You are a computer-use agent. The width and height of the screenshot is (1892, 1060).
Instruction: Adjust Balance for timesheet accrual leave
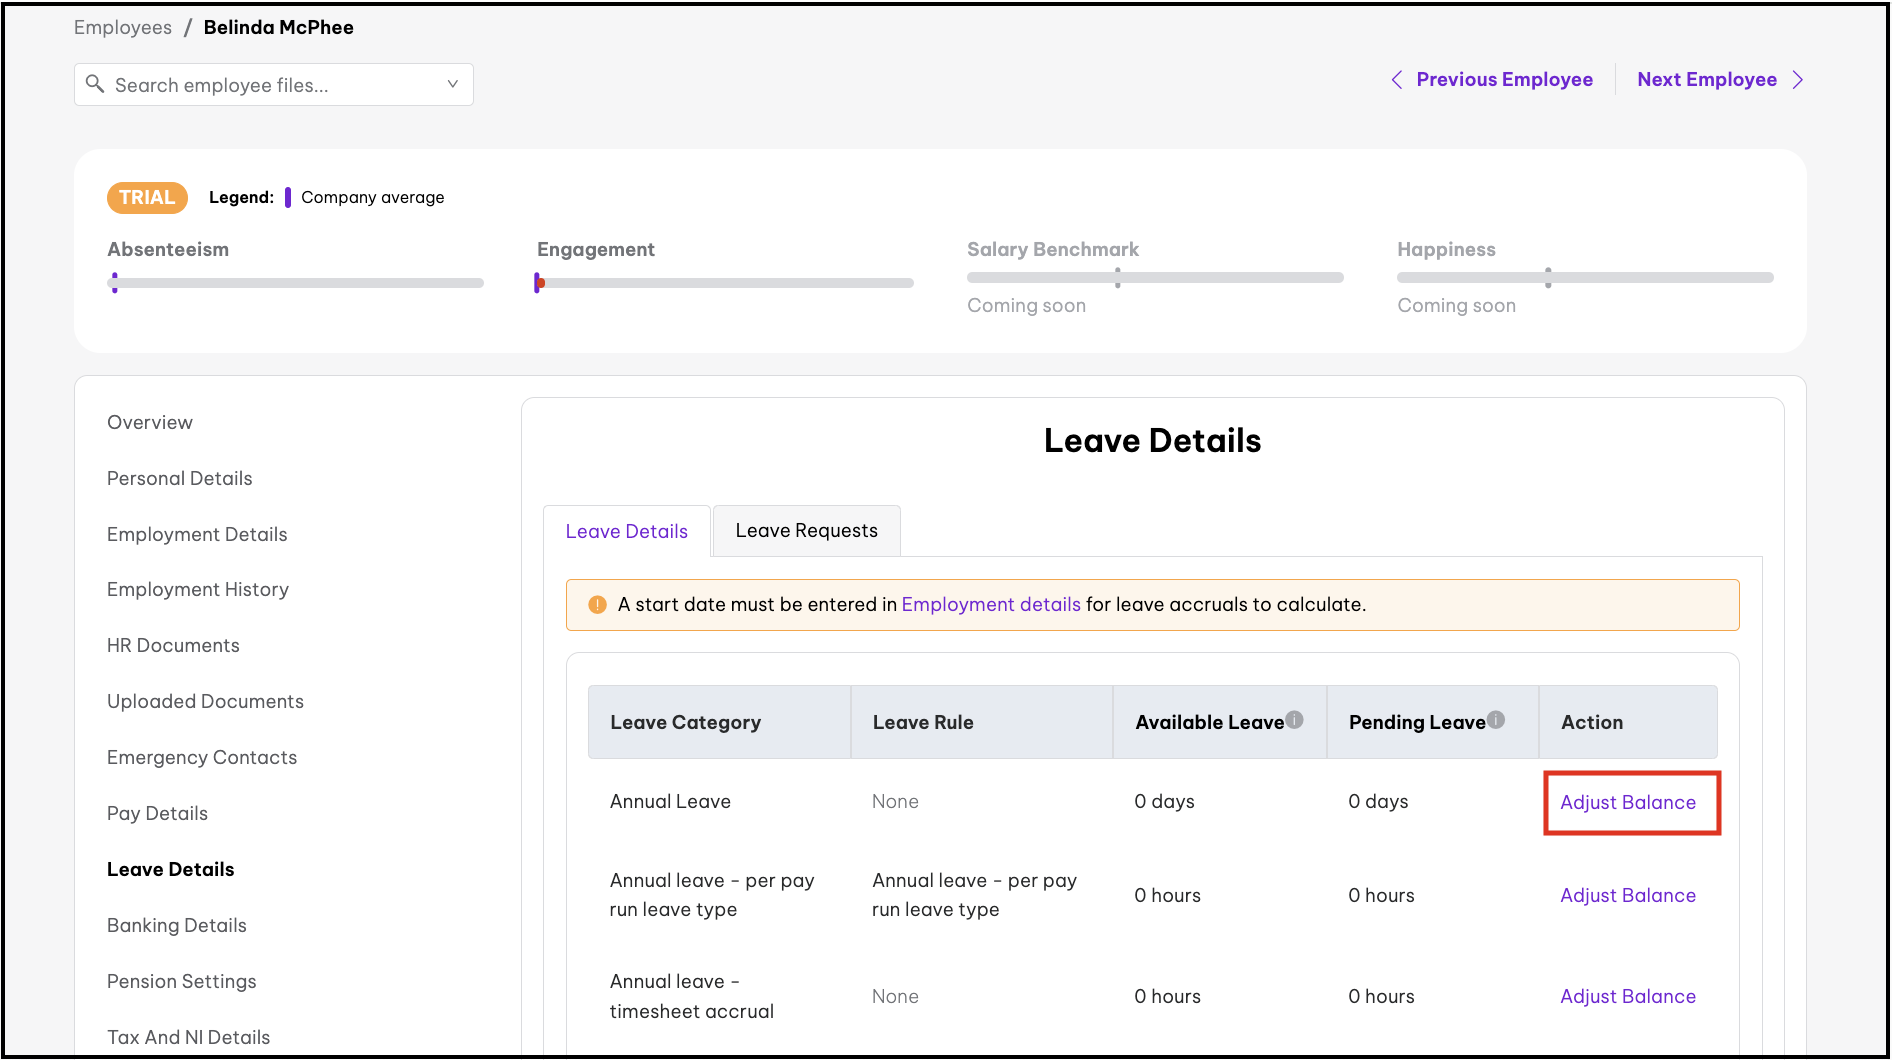point(1628,997)
